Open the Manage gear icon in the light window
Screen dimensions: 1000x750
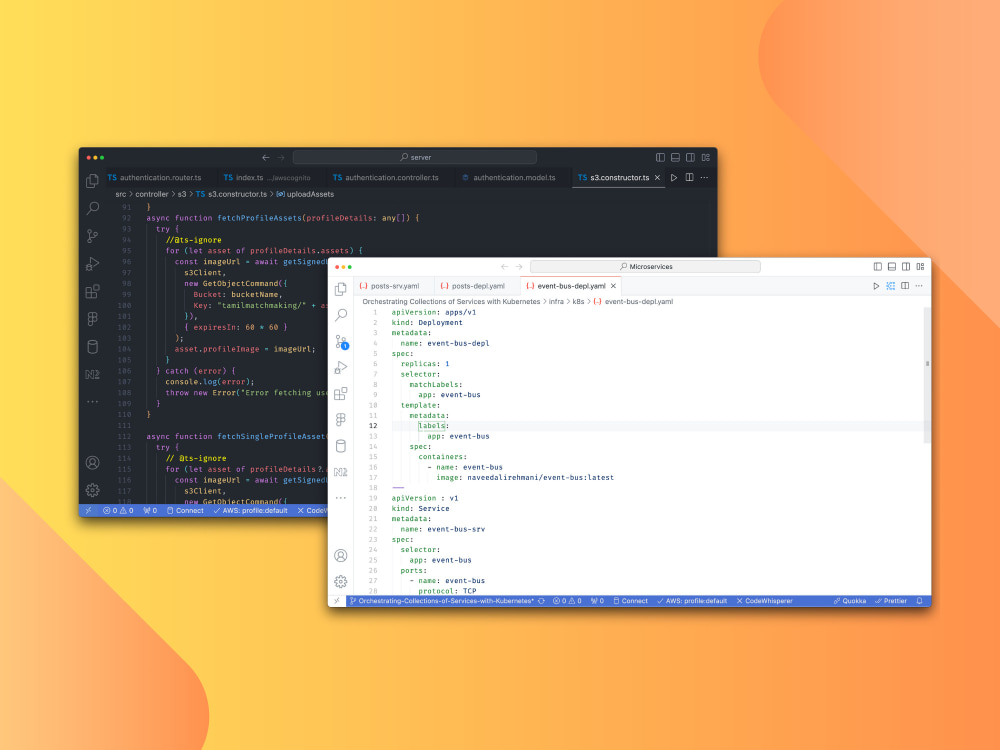pyautogui.click(x=340, y=581)
